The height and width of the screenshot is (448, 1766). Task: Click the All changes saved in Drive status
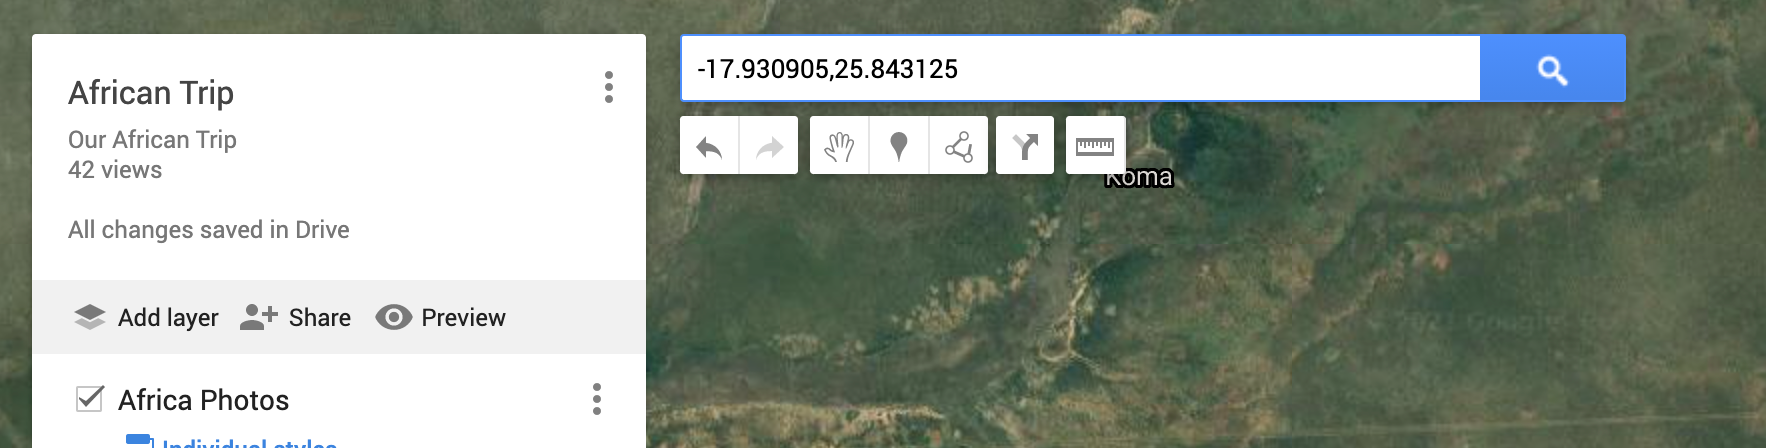[x=209, y=229]
